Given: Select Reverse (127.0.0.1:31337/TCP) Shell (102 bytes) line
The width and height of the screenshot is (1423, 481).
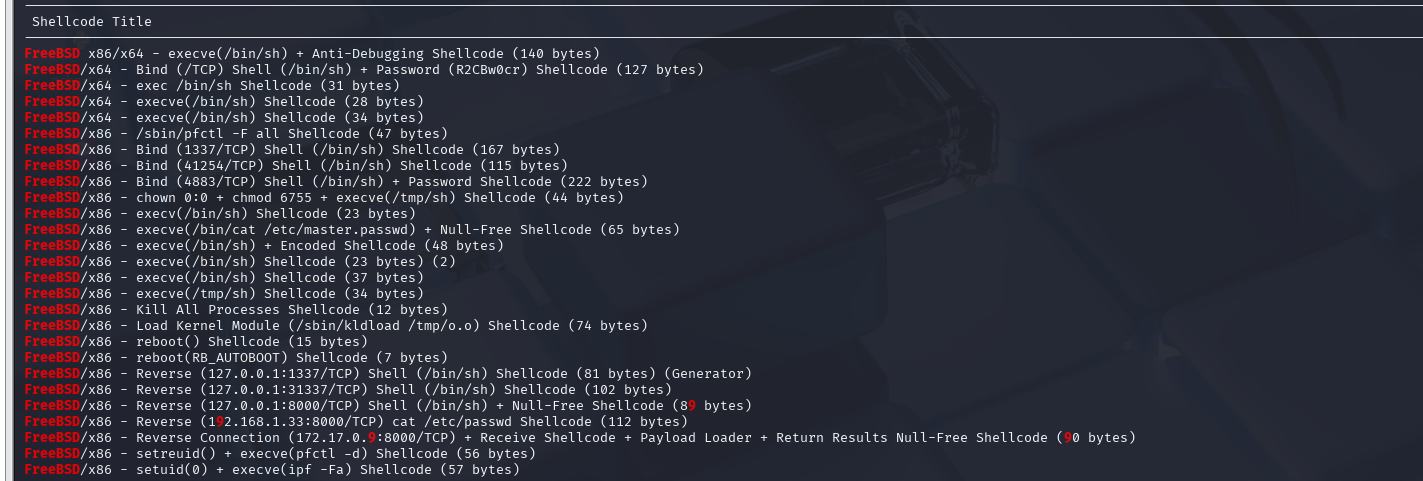Looking at the screenshot, I should pyautogui.click(x=348, y=389).
